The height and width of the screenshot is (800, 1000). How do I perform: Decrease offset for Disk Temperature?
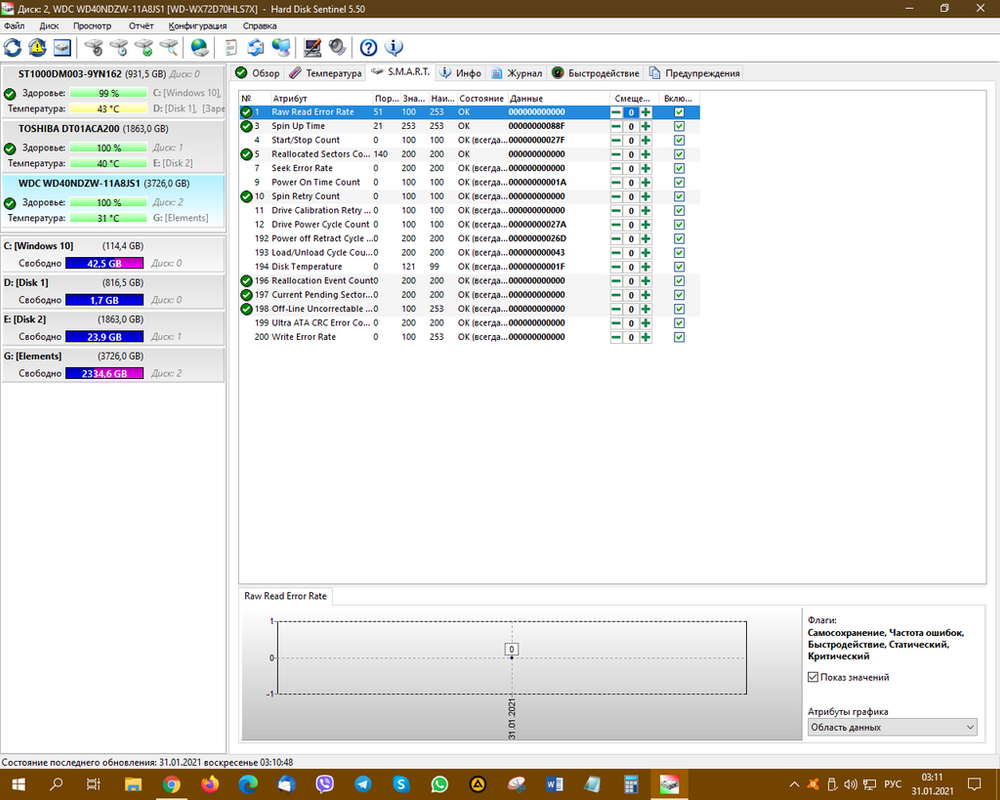[x=616, y=267]
